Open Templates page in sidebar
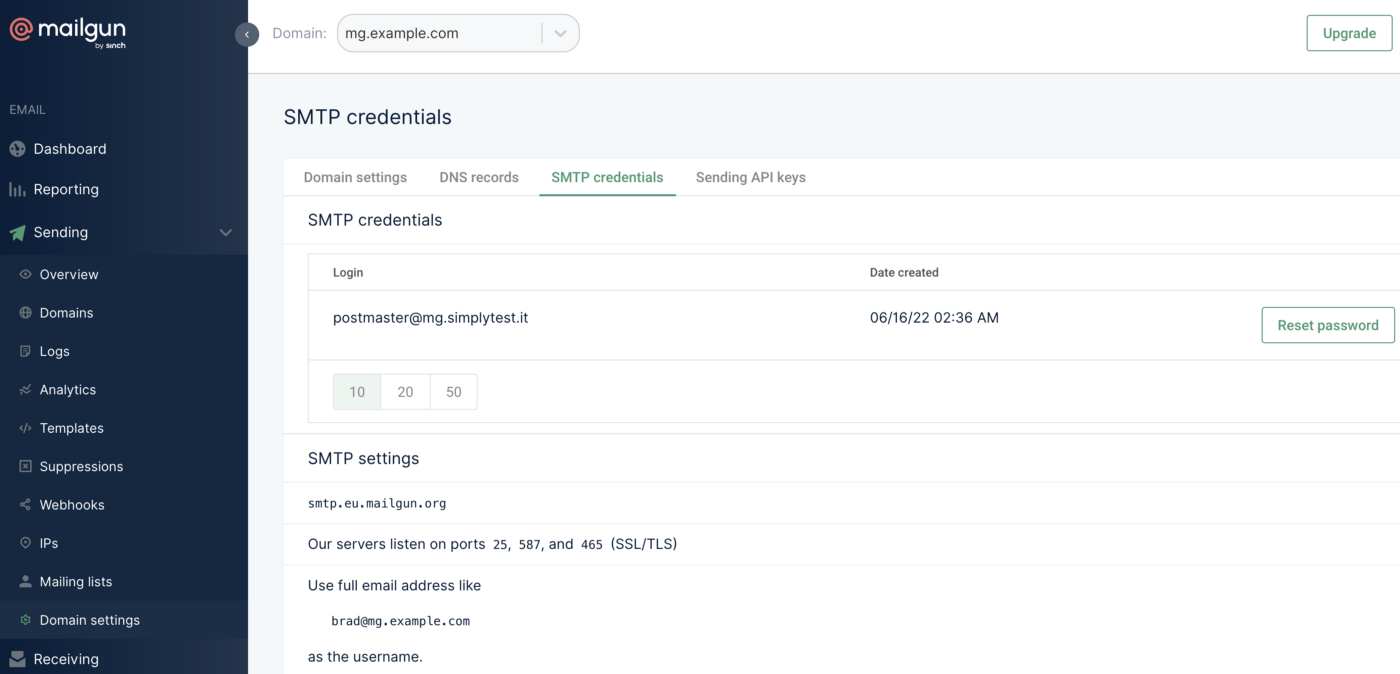1400x674 pixels. [71, 428]
